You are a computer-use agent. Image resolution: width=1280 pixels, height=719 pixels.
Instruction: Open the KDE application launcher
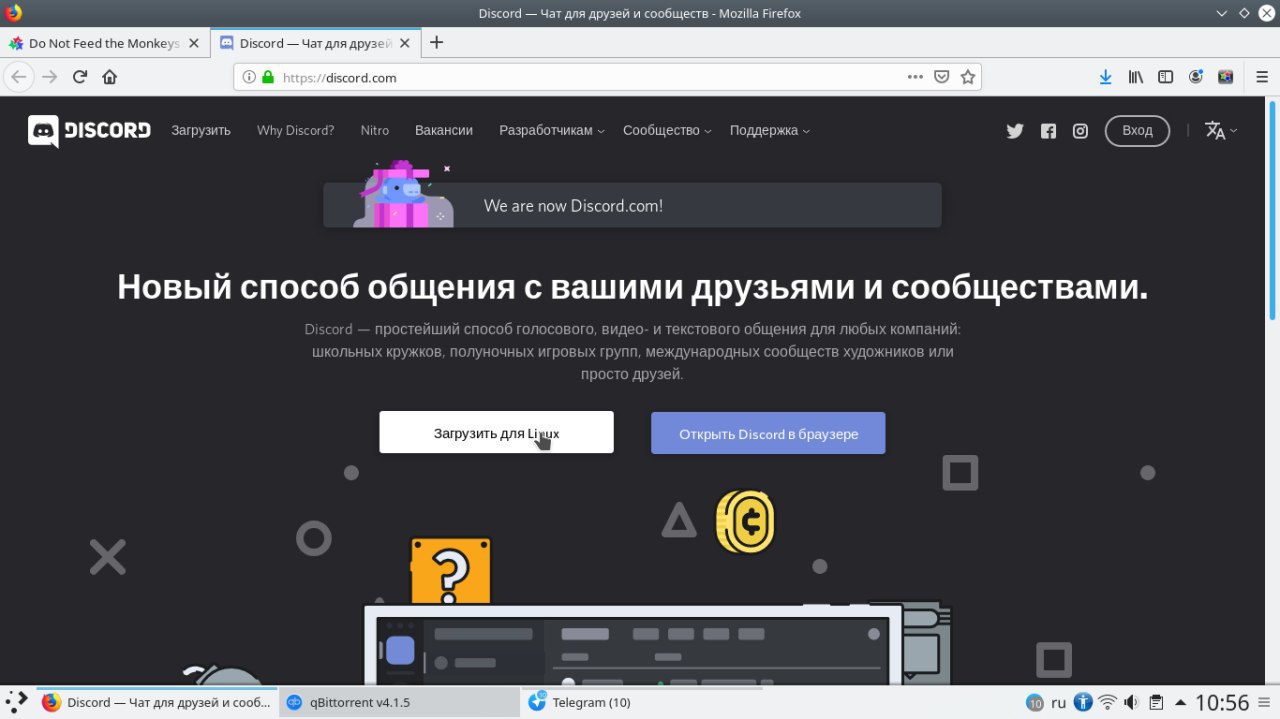[x=17, y=702]
